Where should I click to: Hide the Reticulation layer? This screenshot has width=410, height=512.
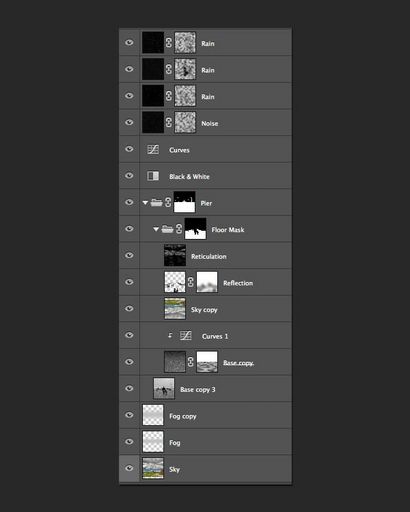129,255
